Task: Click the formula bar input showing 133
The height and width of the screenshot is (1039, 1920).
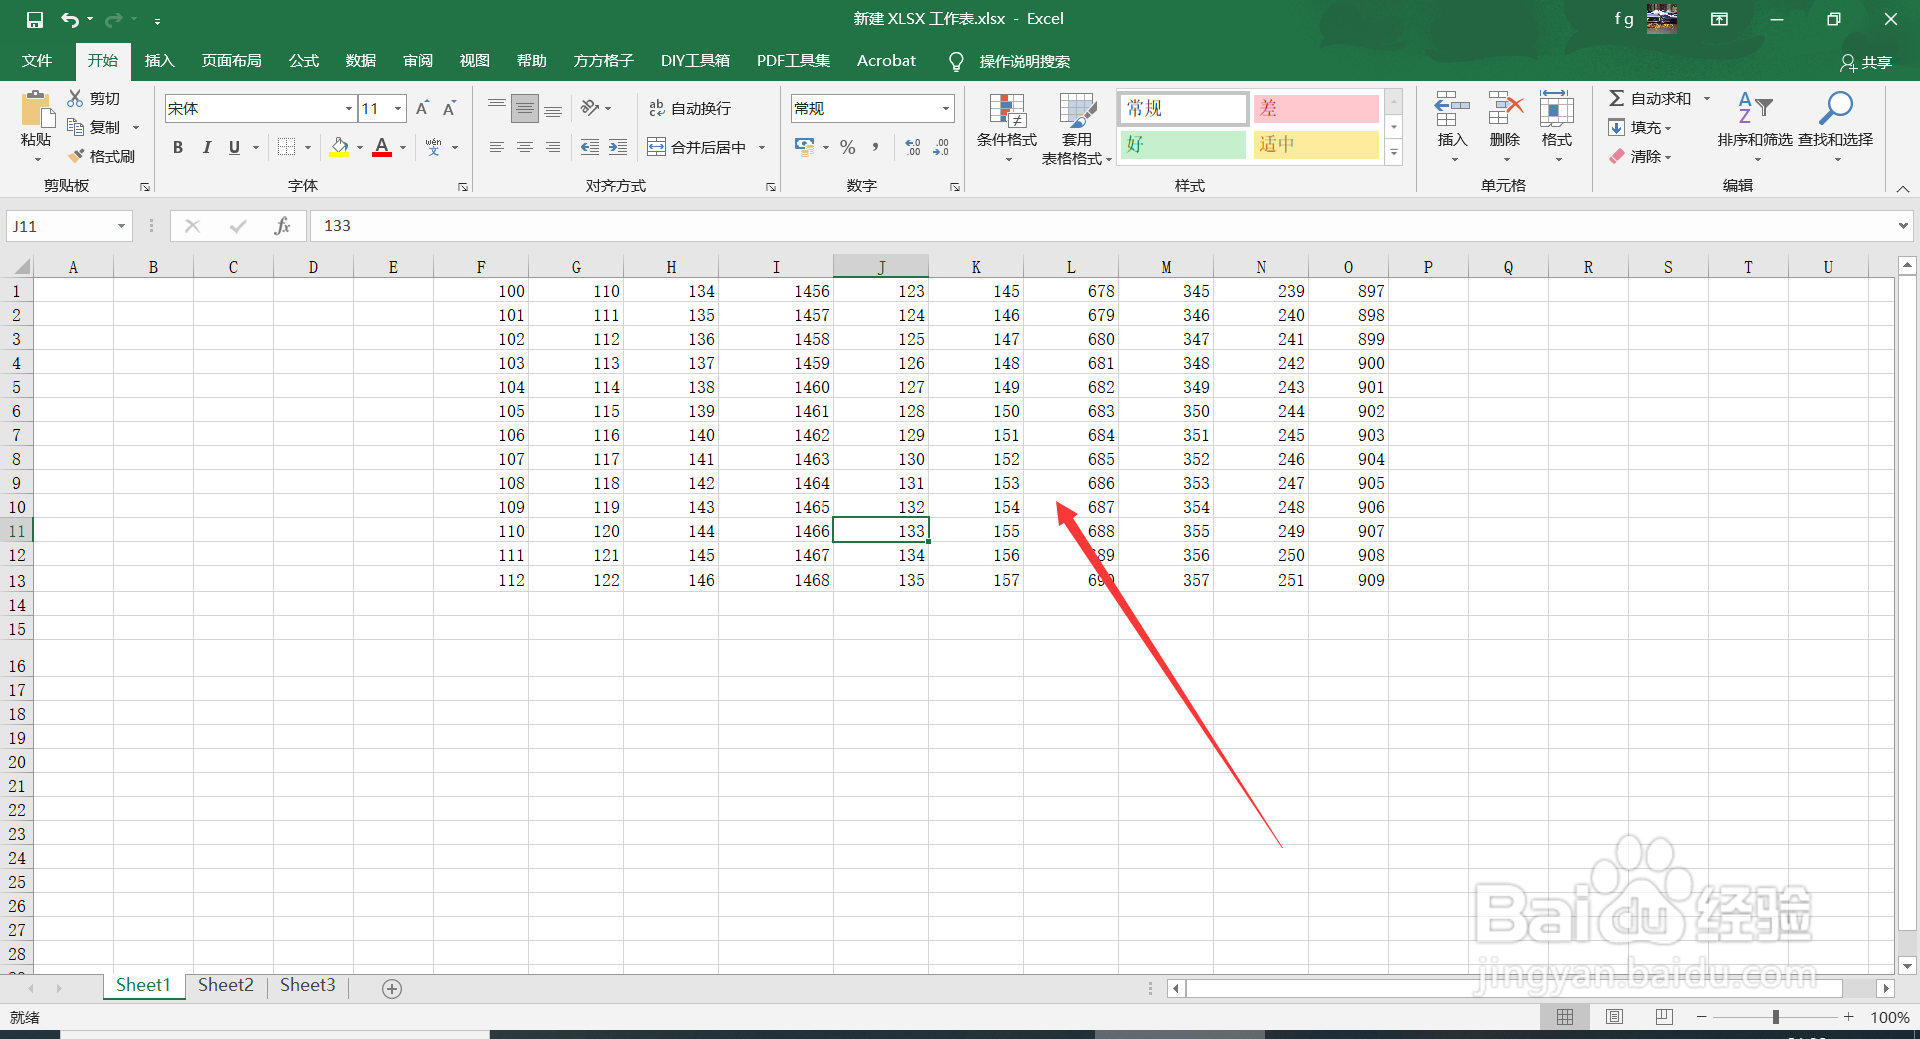Action: point(1100,226)
